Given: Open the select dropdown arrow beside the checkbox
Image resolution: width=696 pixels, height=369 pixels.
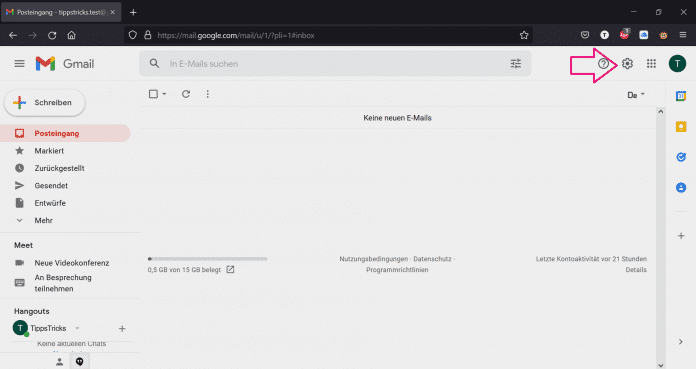Looking at the screenshot, I should point(164,94).
